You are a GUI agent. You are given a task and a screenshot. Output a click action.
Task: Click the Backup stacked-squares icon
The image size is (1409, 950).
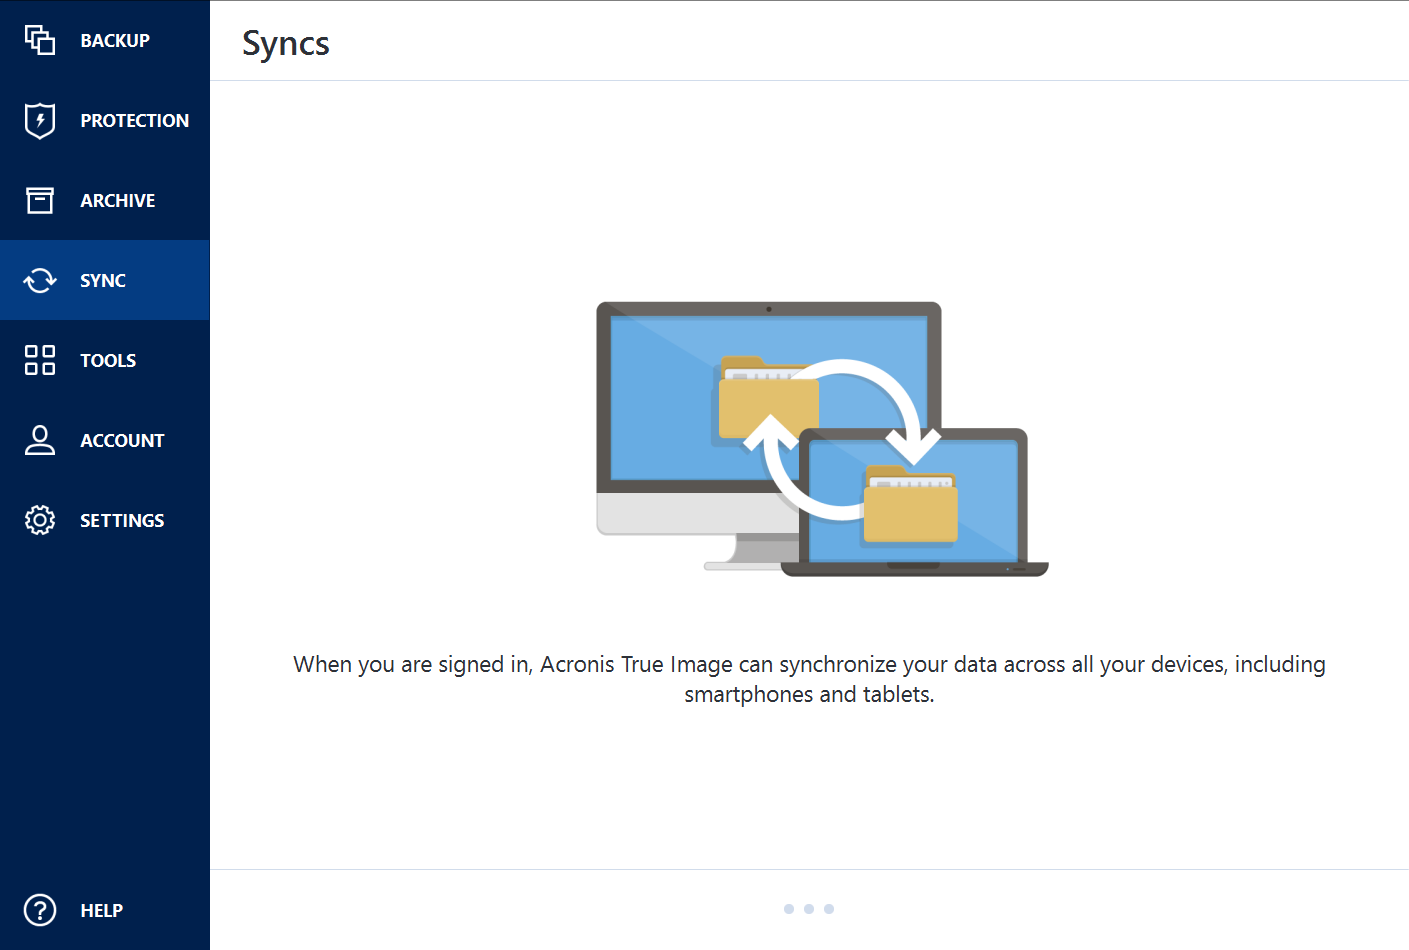point(40,40)
